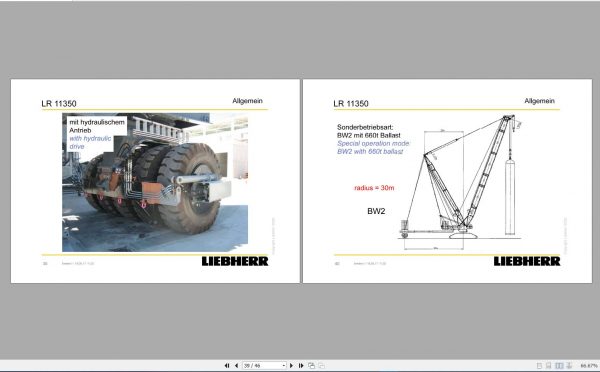Click the 'LR 11350' title on the left slide

[59, 103]
